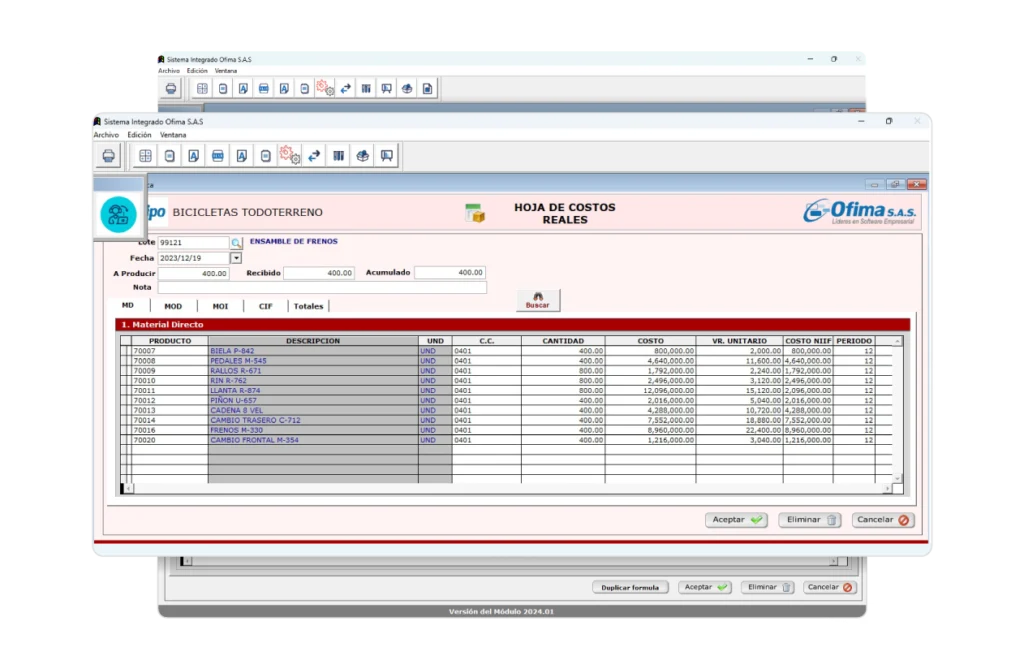
Task: Switch to the MD tab
Action: point(128,305)
